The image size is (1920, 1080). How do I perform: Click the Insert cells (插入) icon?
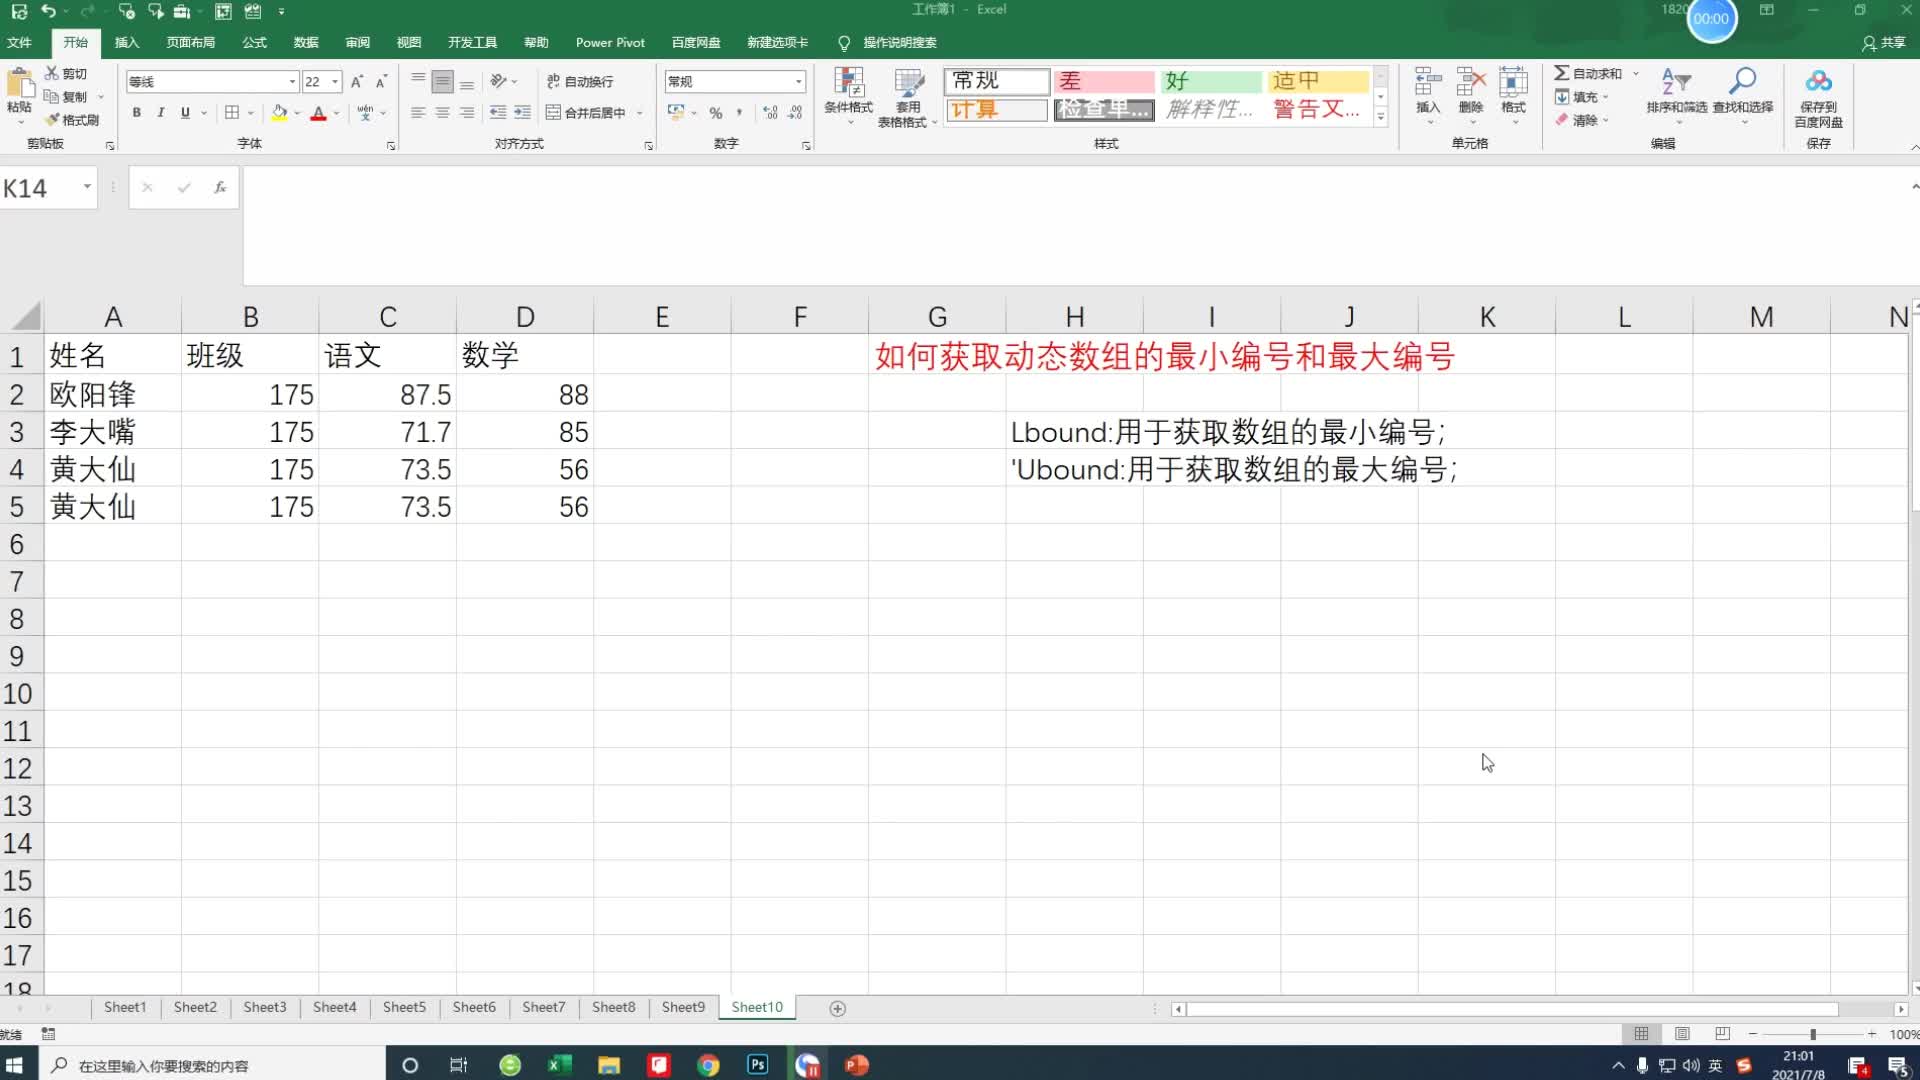tap(1428, 82)
